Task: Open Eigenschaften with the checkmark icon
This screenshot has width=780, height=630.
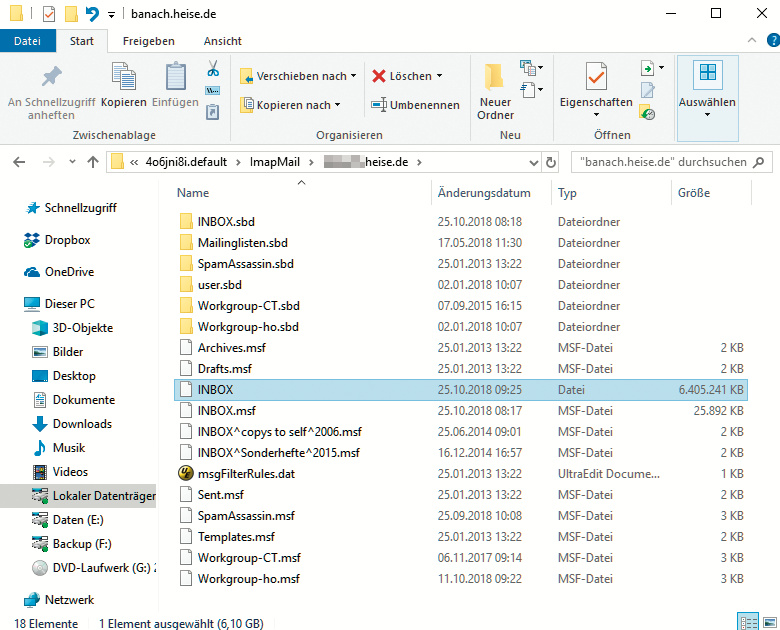Action: (596, 76)
